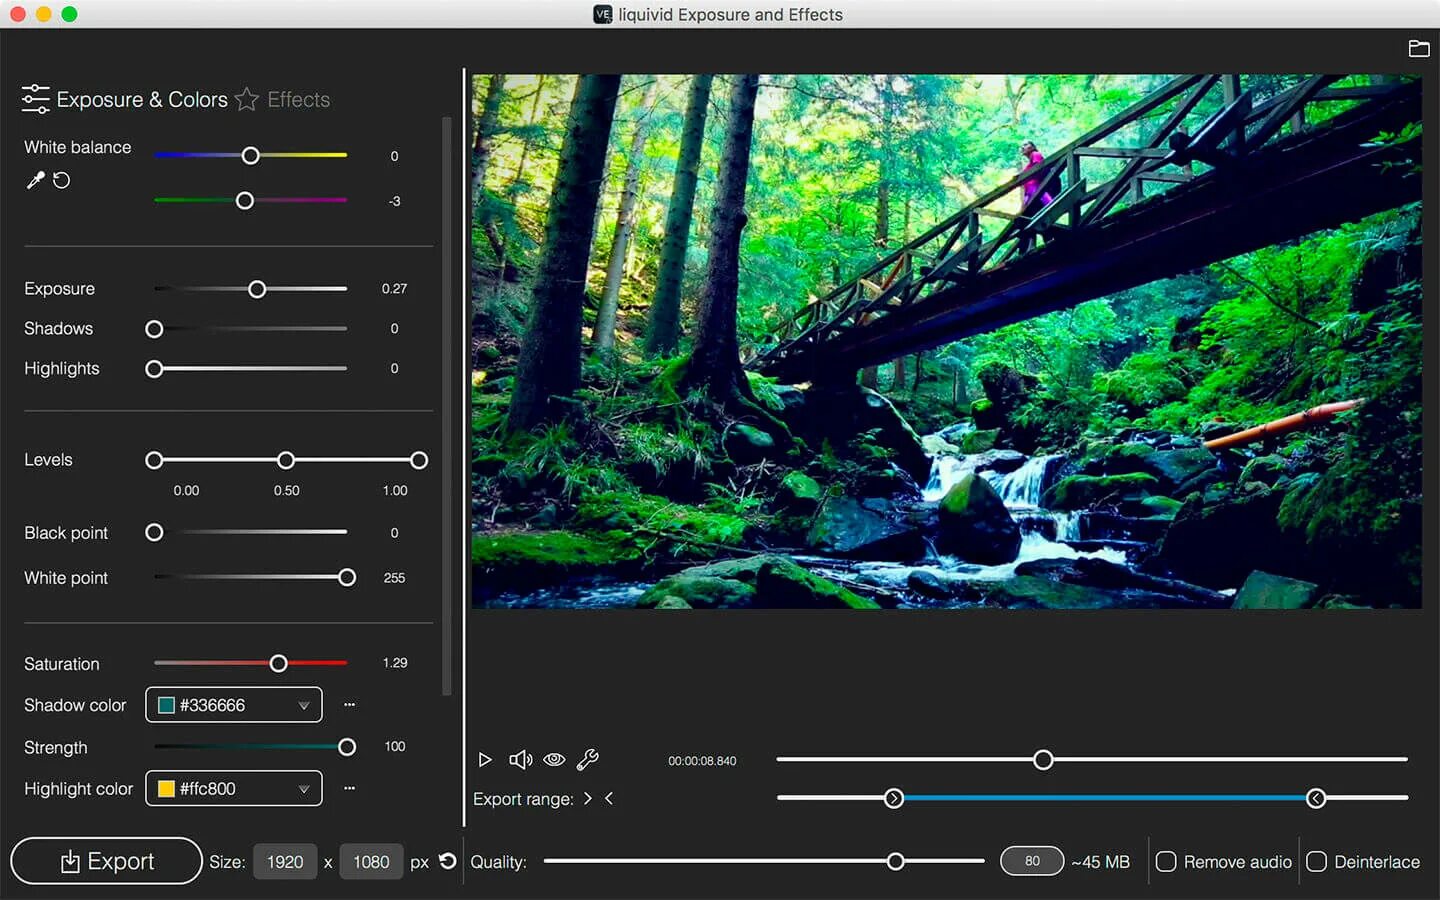
Task: Click the Effects star icon
Action: click(246, 99)
